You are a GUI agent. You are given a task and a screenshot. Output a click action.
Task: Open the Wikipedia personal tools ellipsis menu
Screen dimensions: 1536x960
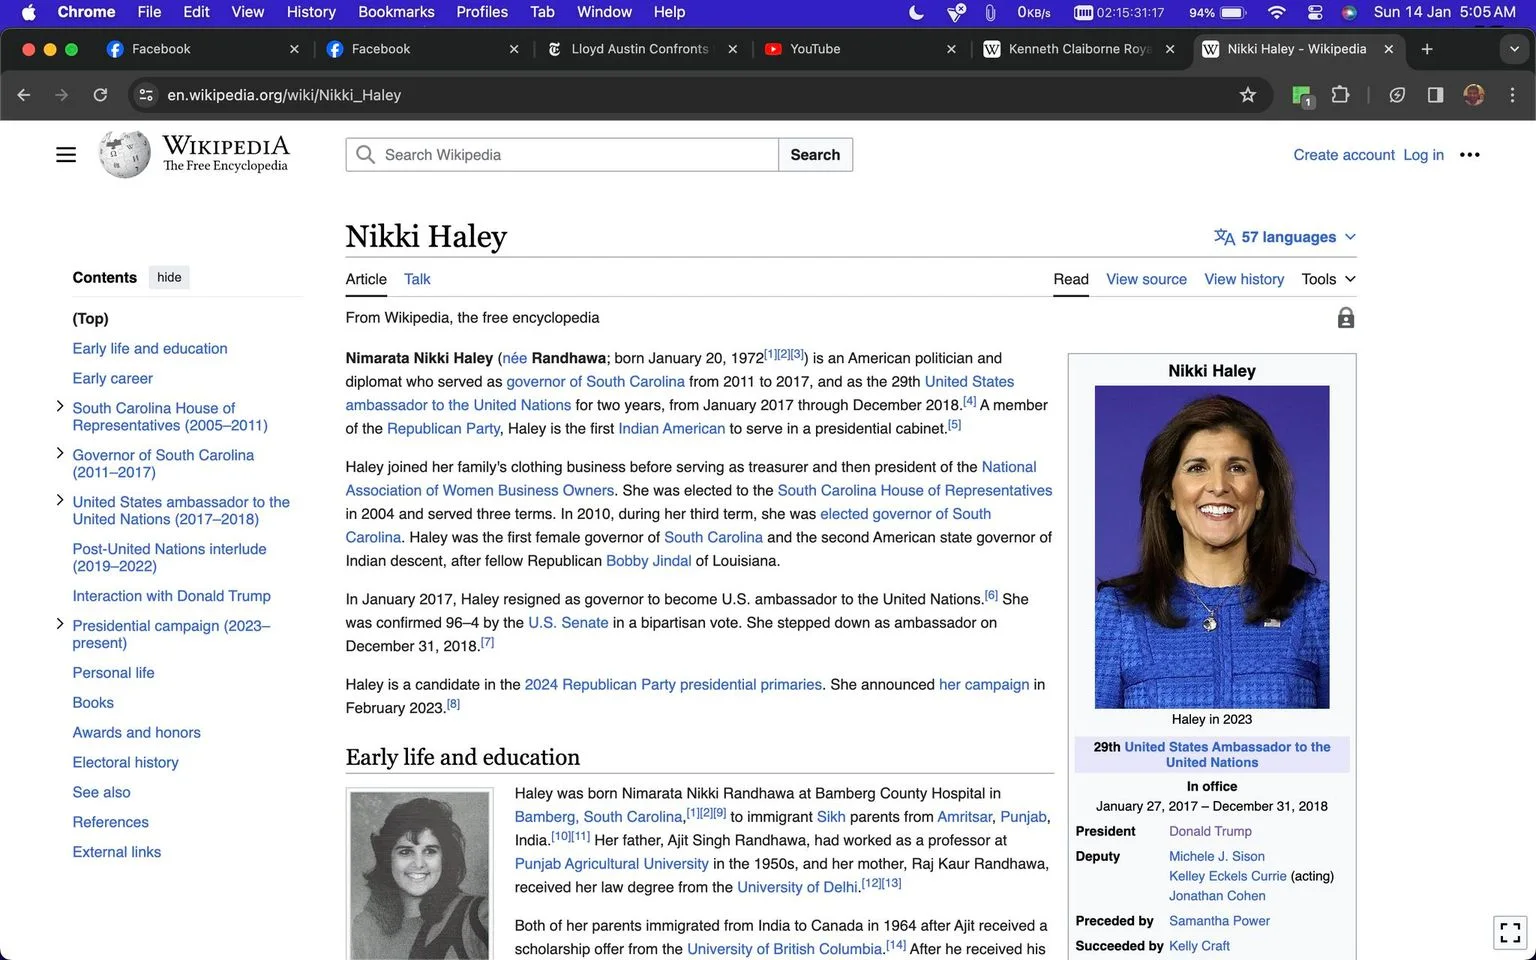click(1469, 155)
